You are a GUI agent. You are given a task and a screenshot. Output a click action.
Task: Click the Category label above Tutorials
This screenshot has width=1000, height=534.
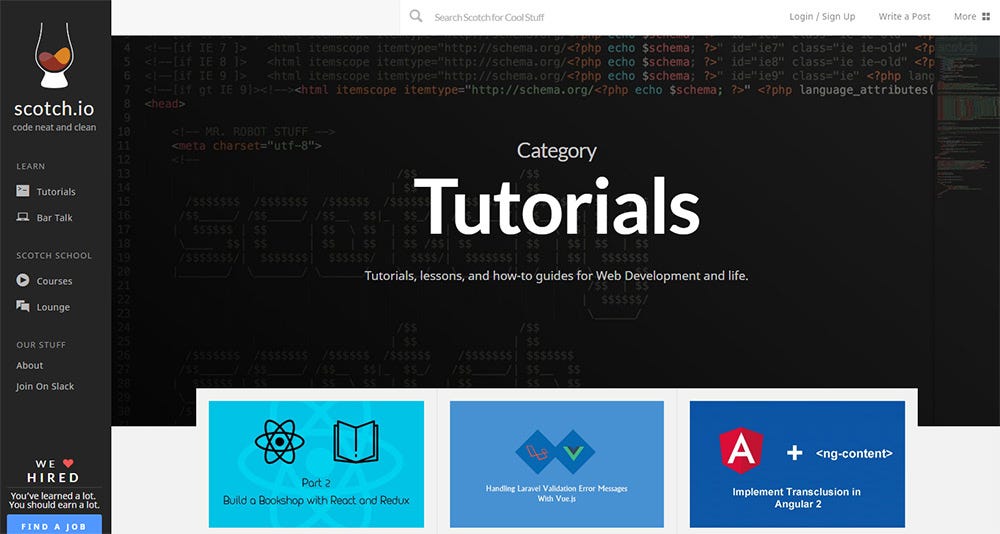tap(557, 151)
